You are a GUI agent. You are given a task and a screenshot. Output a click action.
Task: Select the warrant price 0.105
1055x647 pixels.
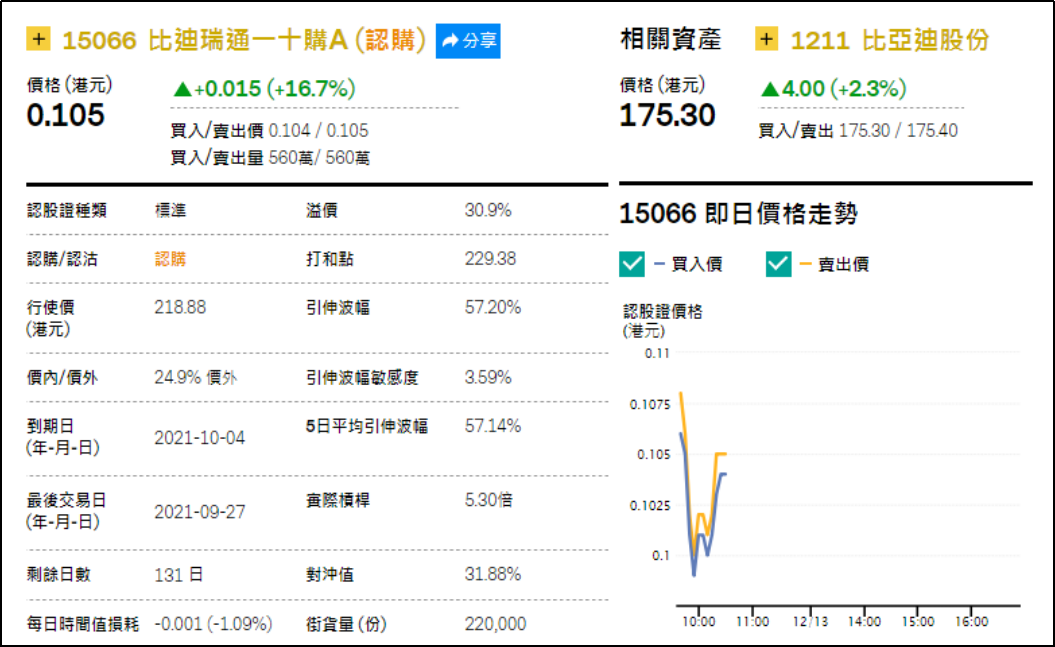(65, 115)
